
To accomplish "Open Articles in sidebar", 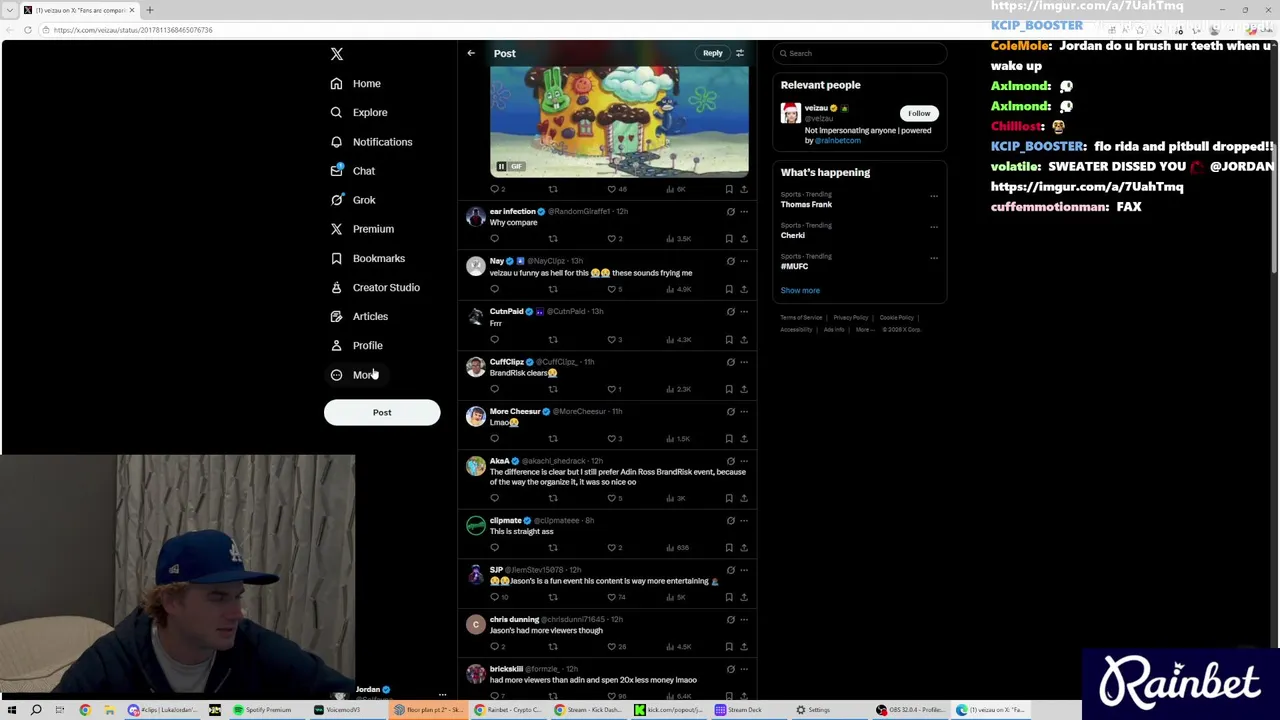I will [359, 316].
